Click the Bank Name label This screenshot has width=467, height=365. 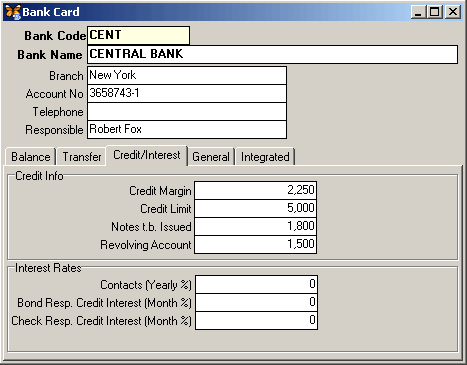click(50, 55)
